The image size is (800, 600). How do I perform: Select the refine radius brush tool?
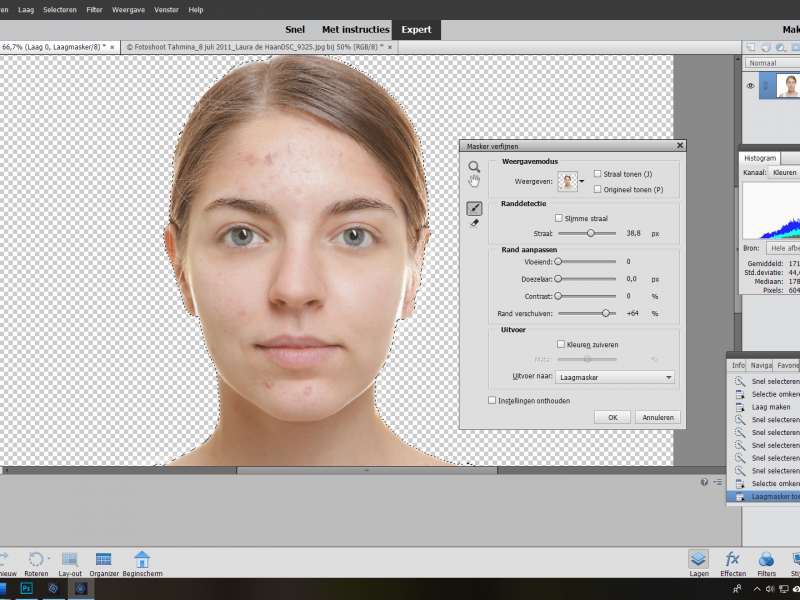(x=474, y=207)
